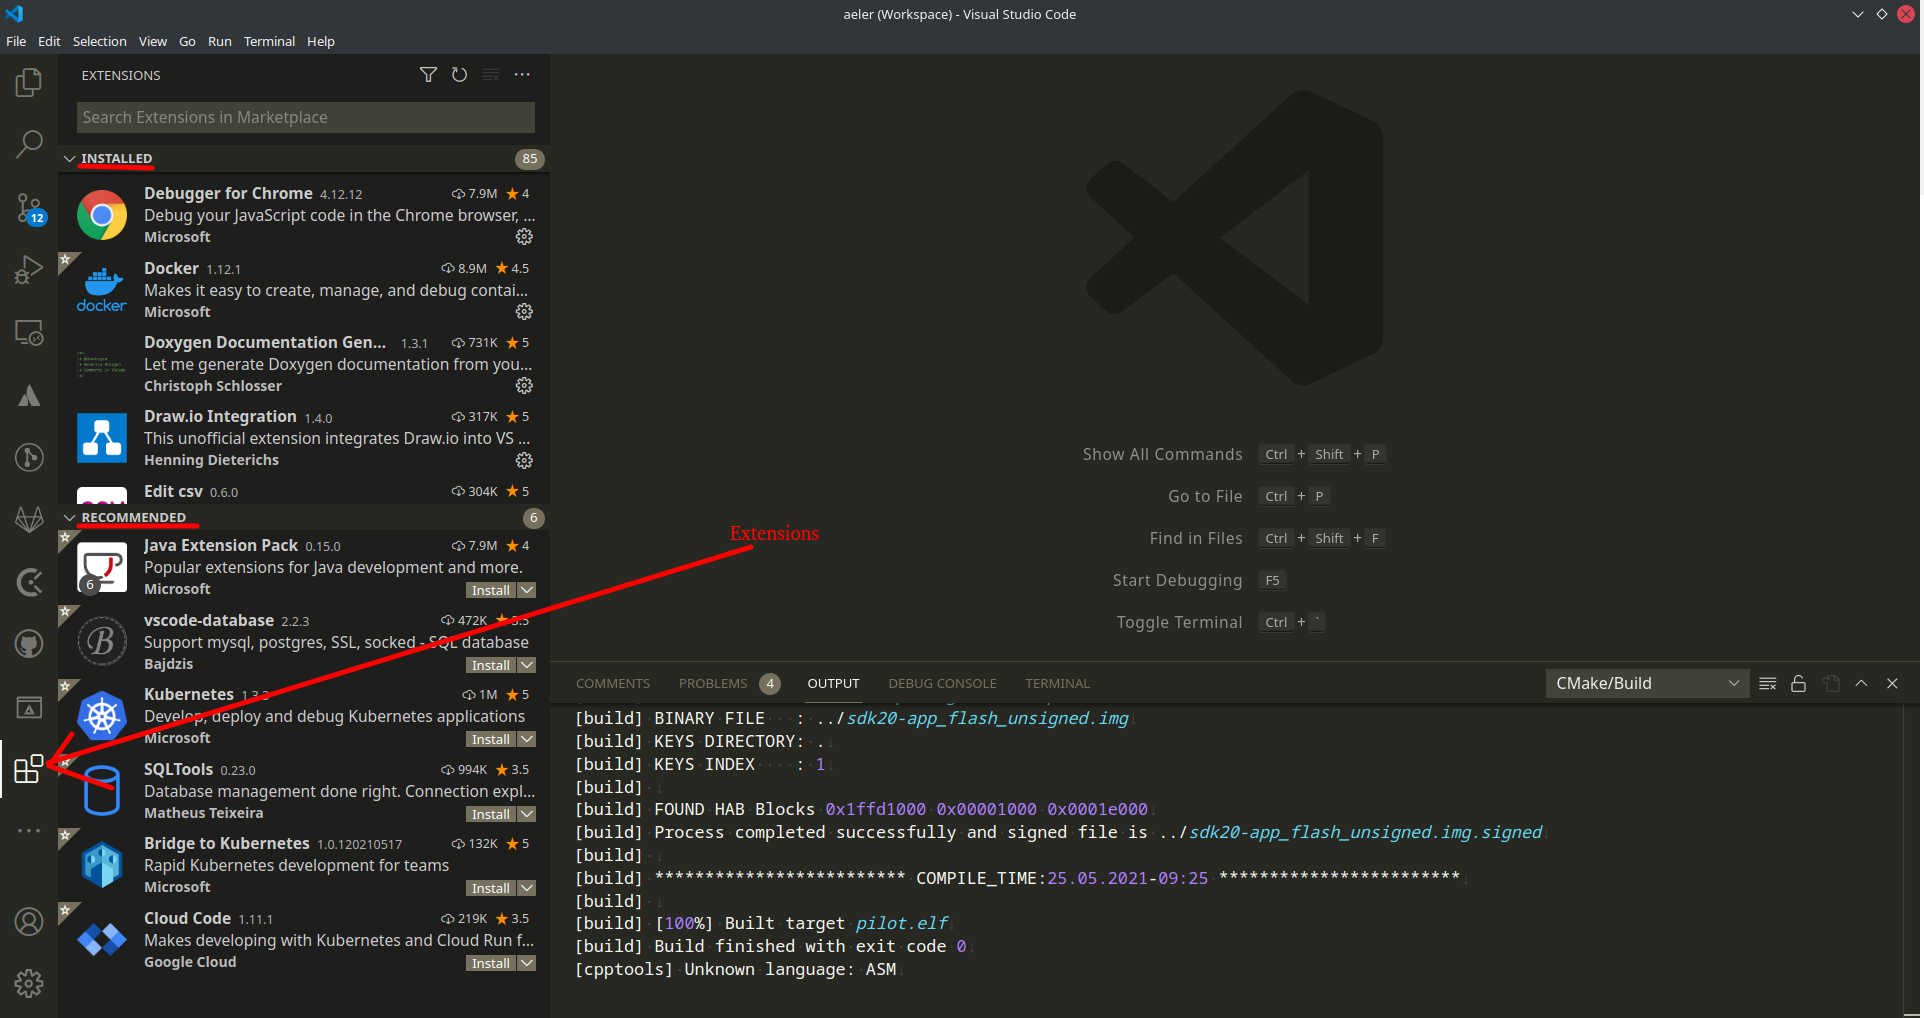Open install options dropdown for Kubernetes
The height and width of the screenshot is (1018, 1924).
tap(527, 740)
